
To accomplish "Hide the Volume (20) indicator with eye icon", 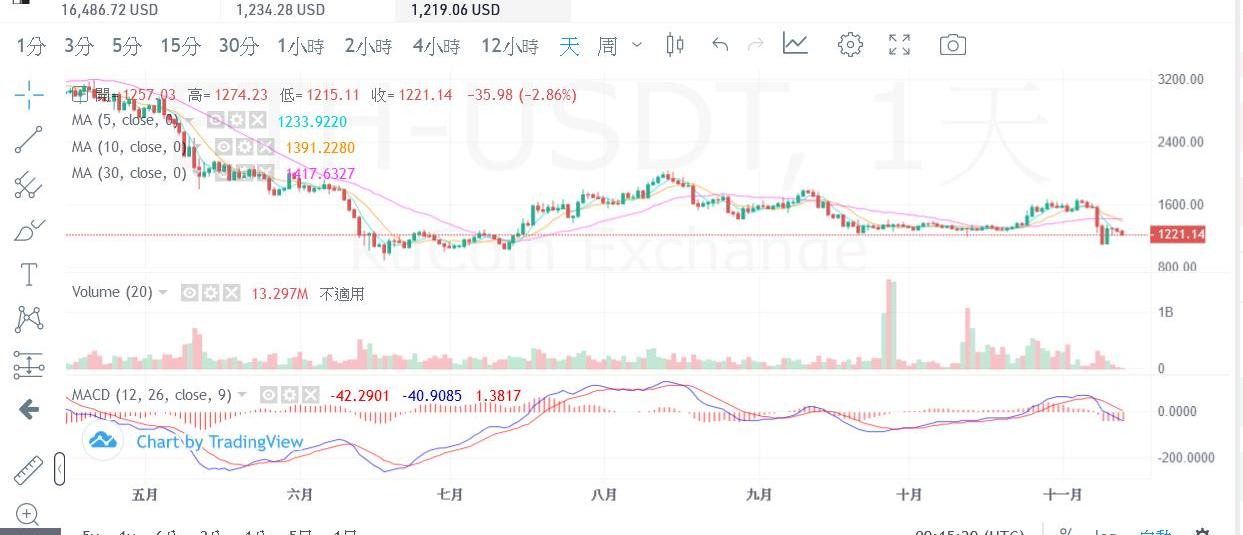I will [189, 293].
